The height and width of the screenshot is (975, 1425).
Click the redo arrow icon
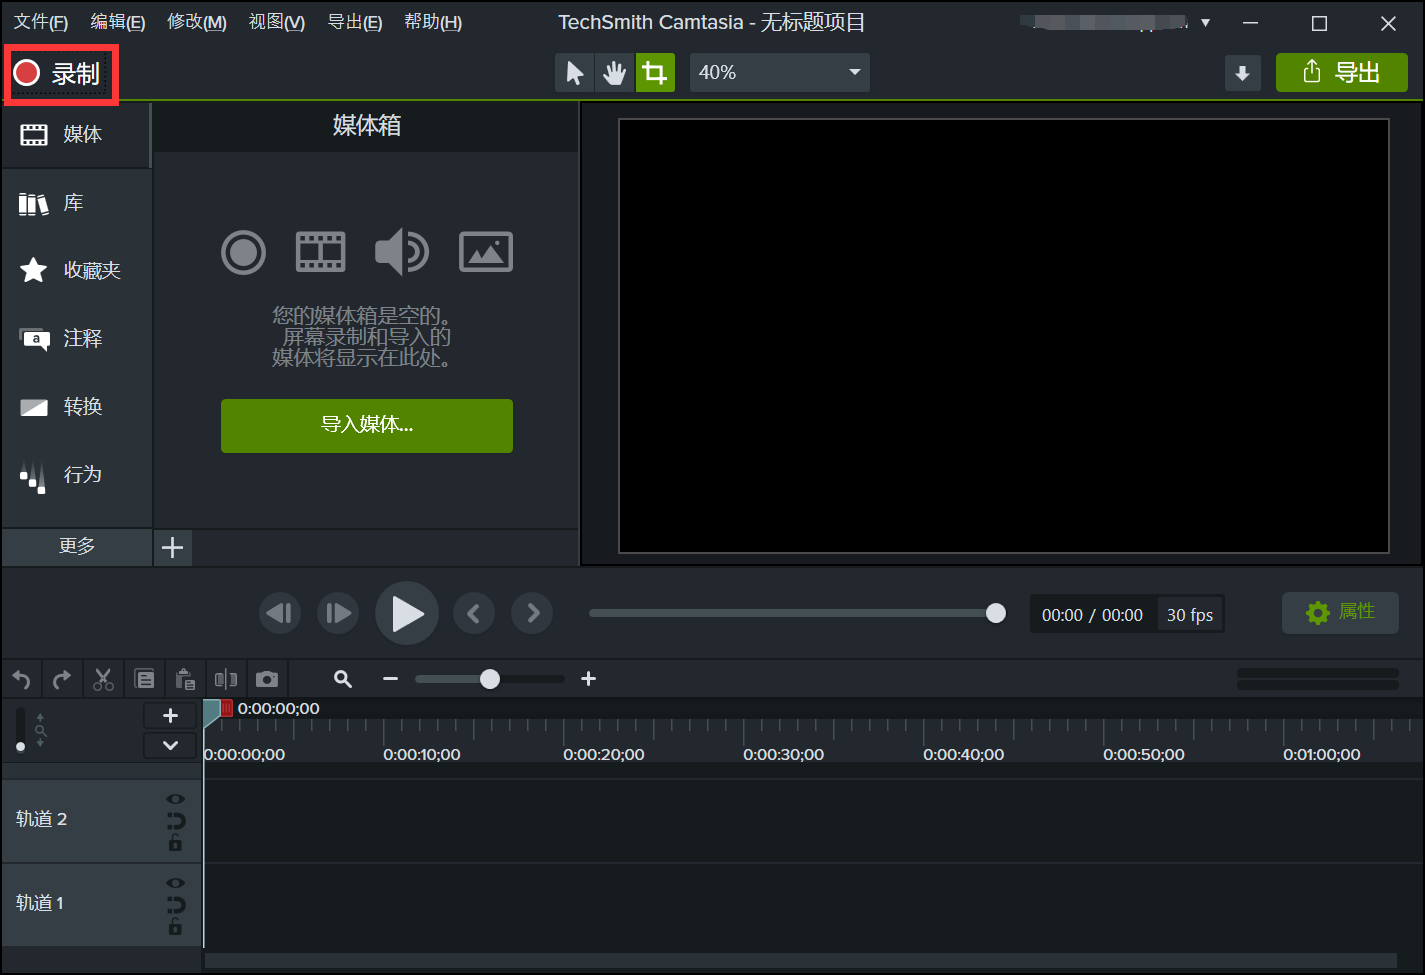(x=62, y=680)
